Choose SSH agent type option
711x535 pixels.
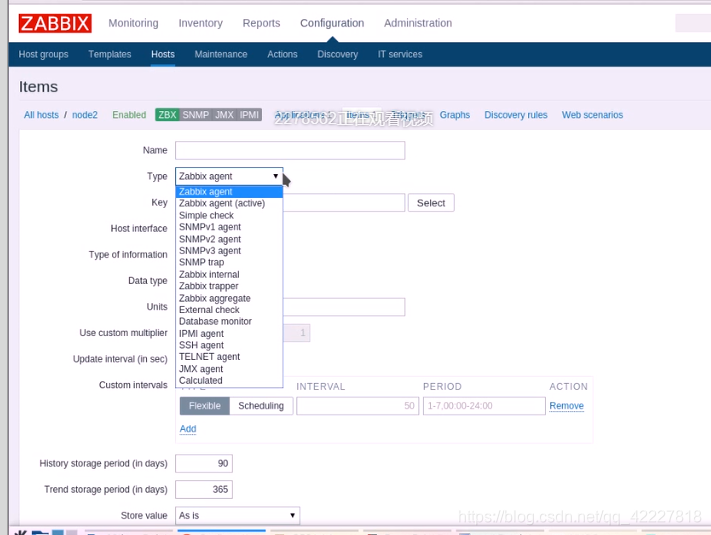(x=229, y=345)
